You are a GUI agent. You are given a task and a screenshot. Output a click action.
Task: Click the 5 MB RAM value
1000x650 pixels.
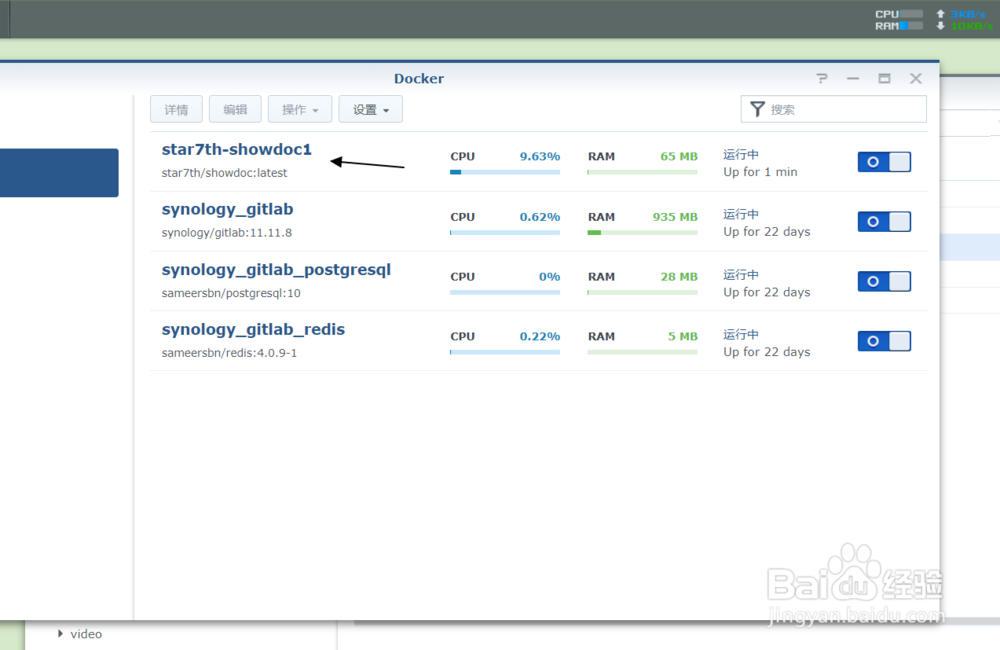[x=682, y=336]
